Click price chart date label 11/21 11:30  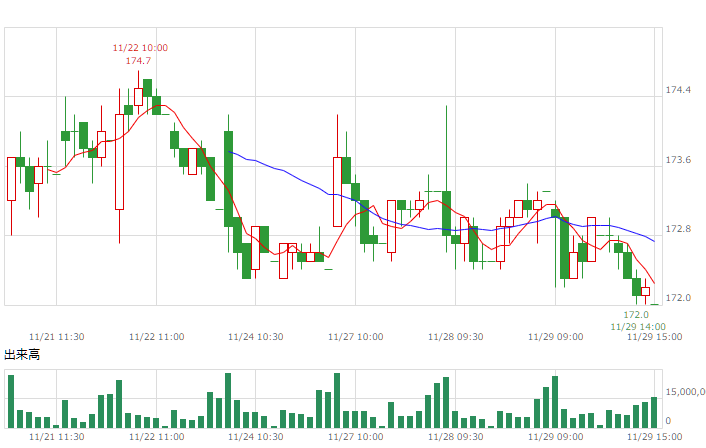click(57, 337)
